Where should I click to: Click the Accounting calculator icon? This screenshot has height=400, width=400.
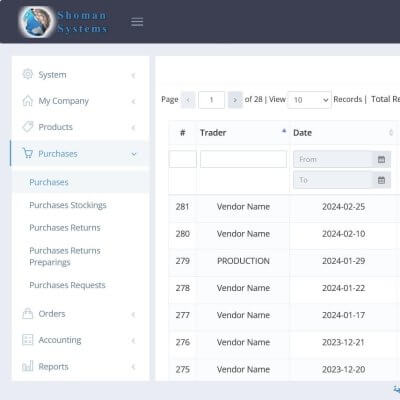[28, 340]
